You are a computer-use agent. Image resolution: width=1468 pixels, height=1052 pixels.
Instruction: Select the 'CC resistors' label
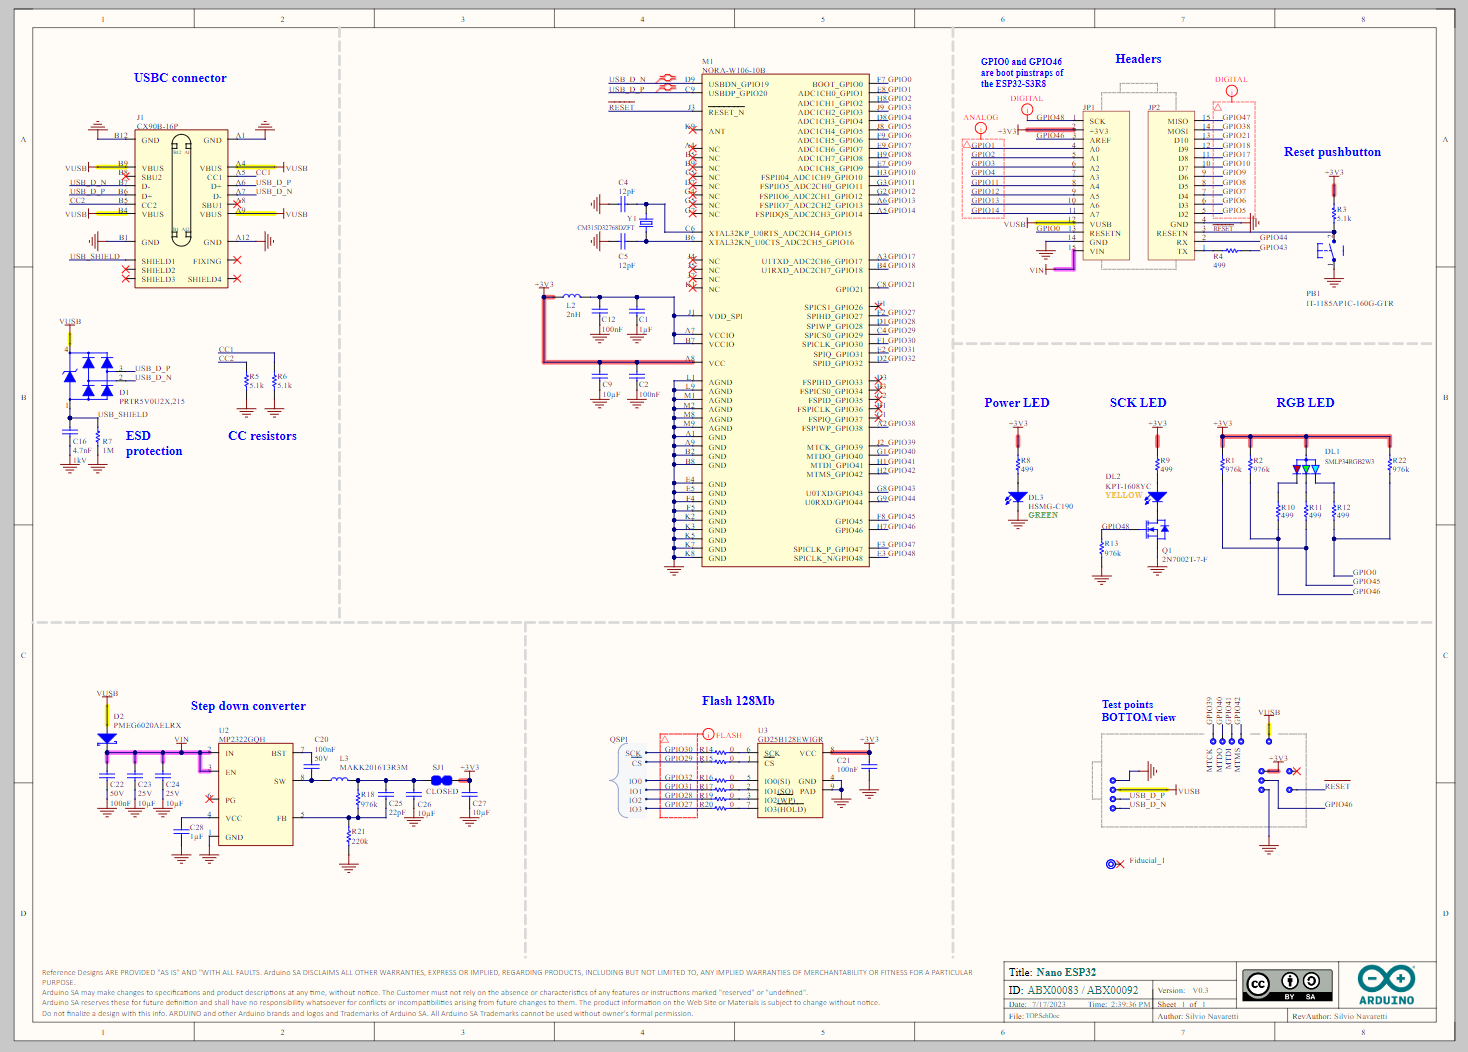coord(262,436)
